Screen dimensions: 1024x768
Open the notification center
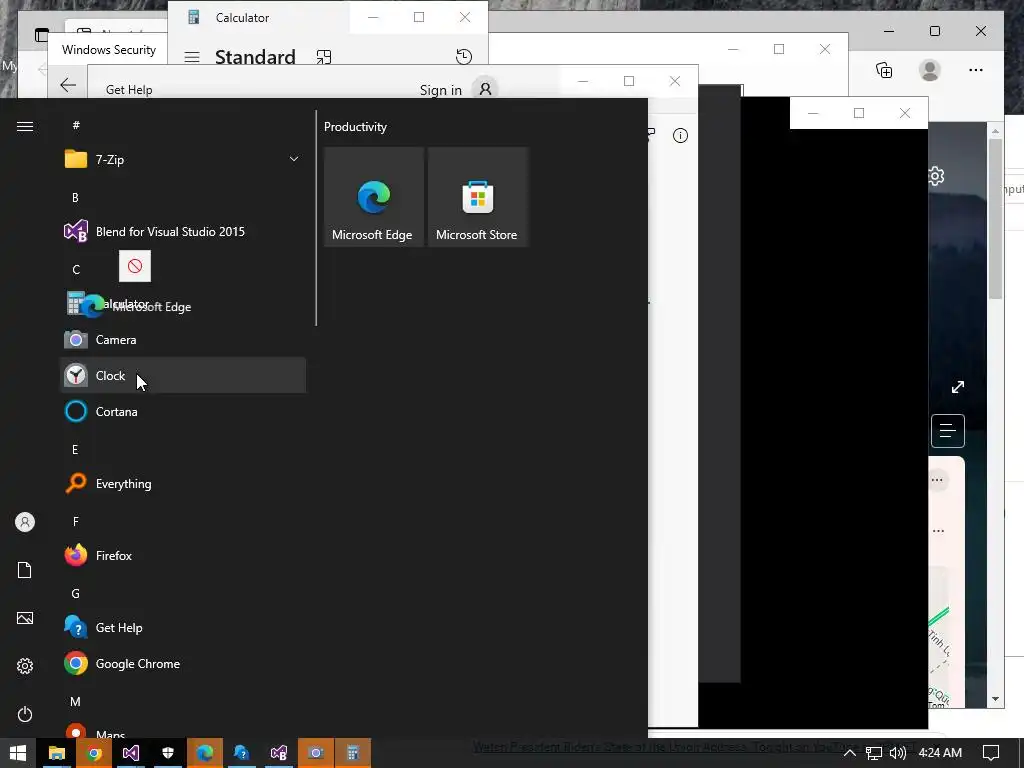pyautogui.click(x=991, y=753)
